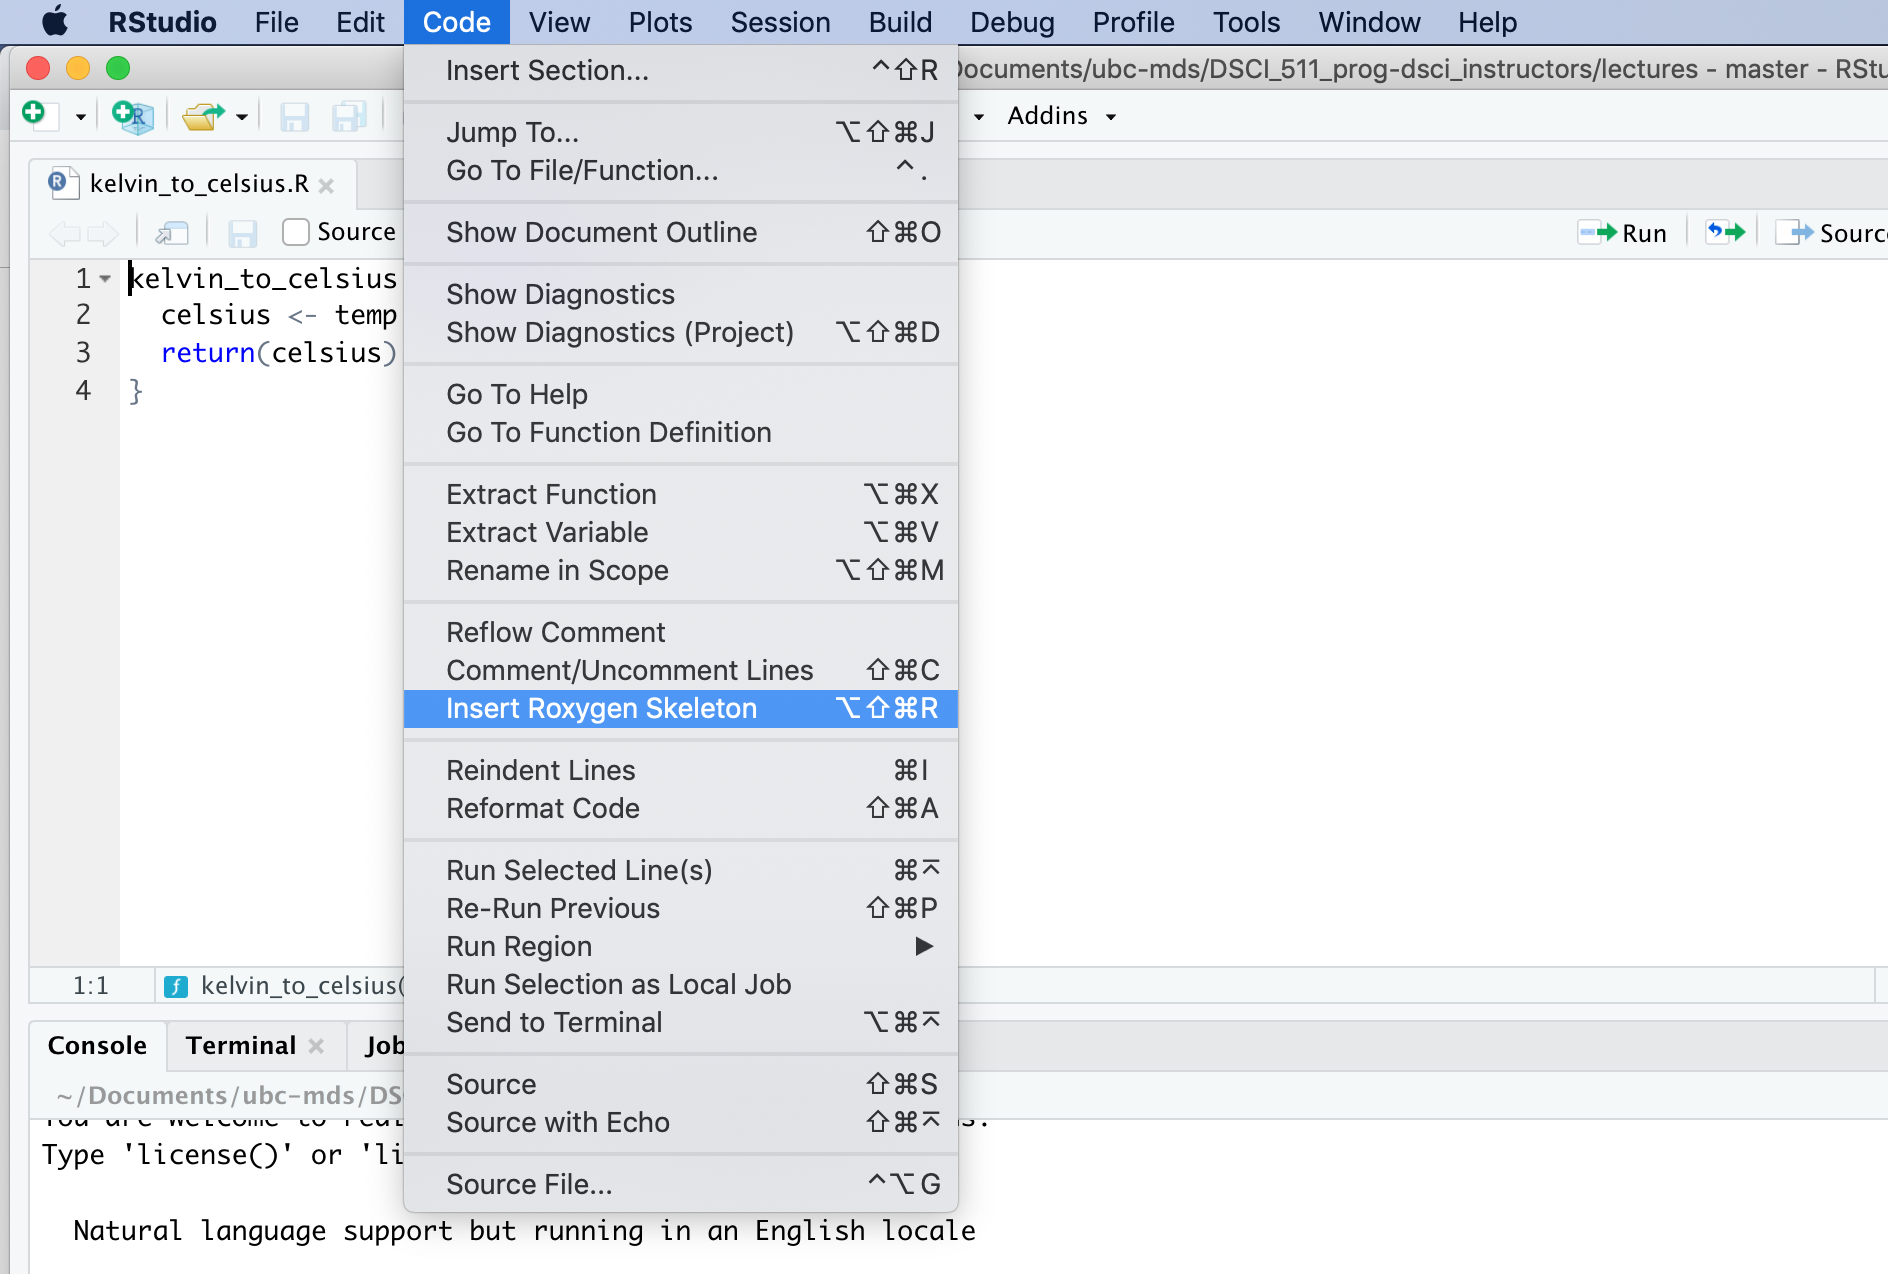Click the editor back navigation arrow
Screen dimensions: 1888x1274
click(x=65, y=234)
